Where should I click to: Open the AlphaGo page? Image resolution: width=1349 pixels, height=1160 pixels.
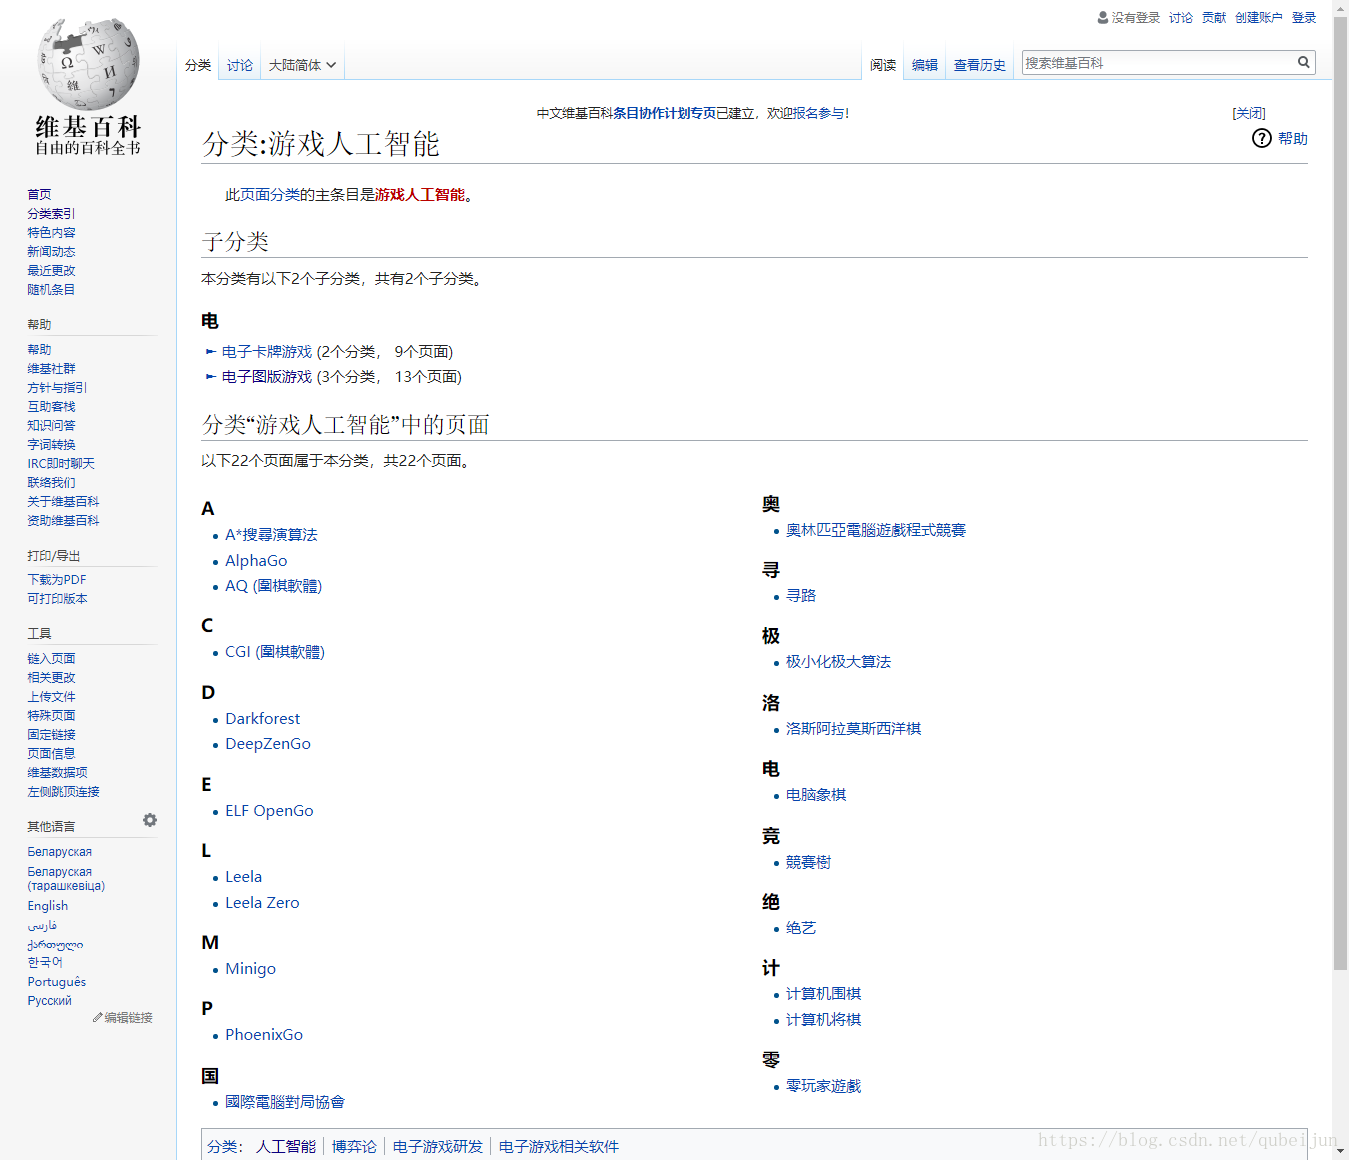(x=256, y=561)
